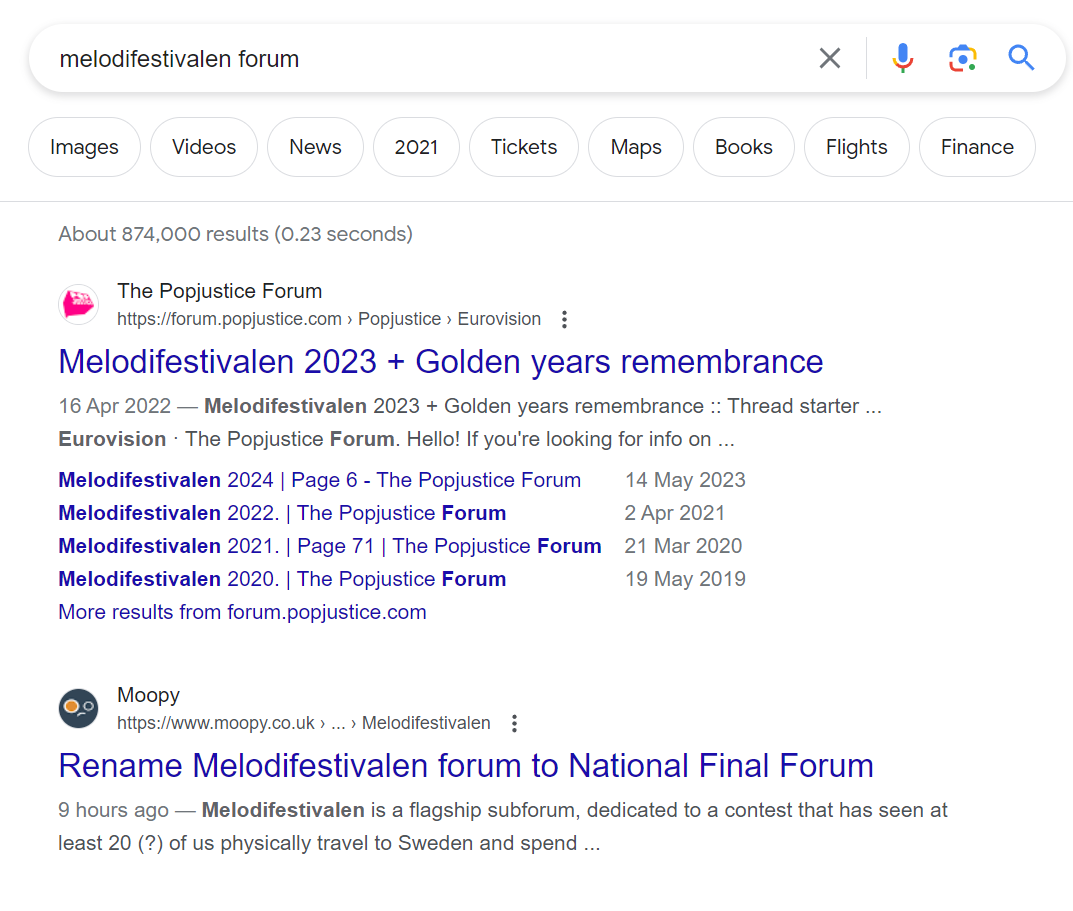Click the '16 Apr 2022' snippet date
This screenshot has width=1073, height=911.
coord(114,407)
